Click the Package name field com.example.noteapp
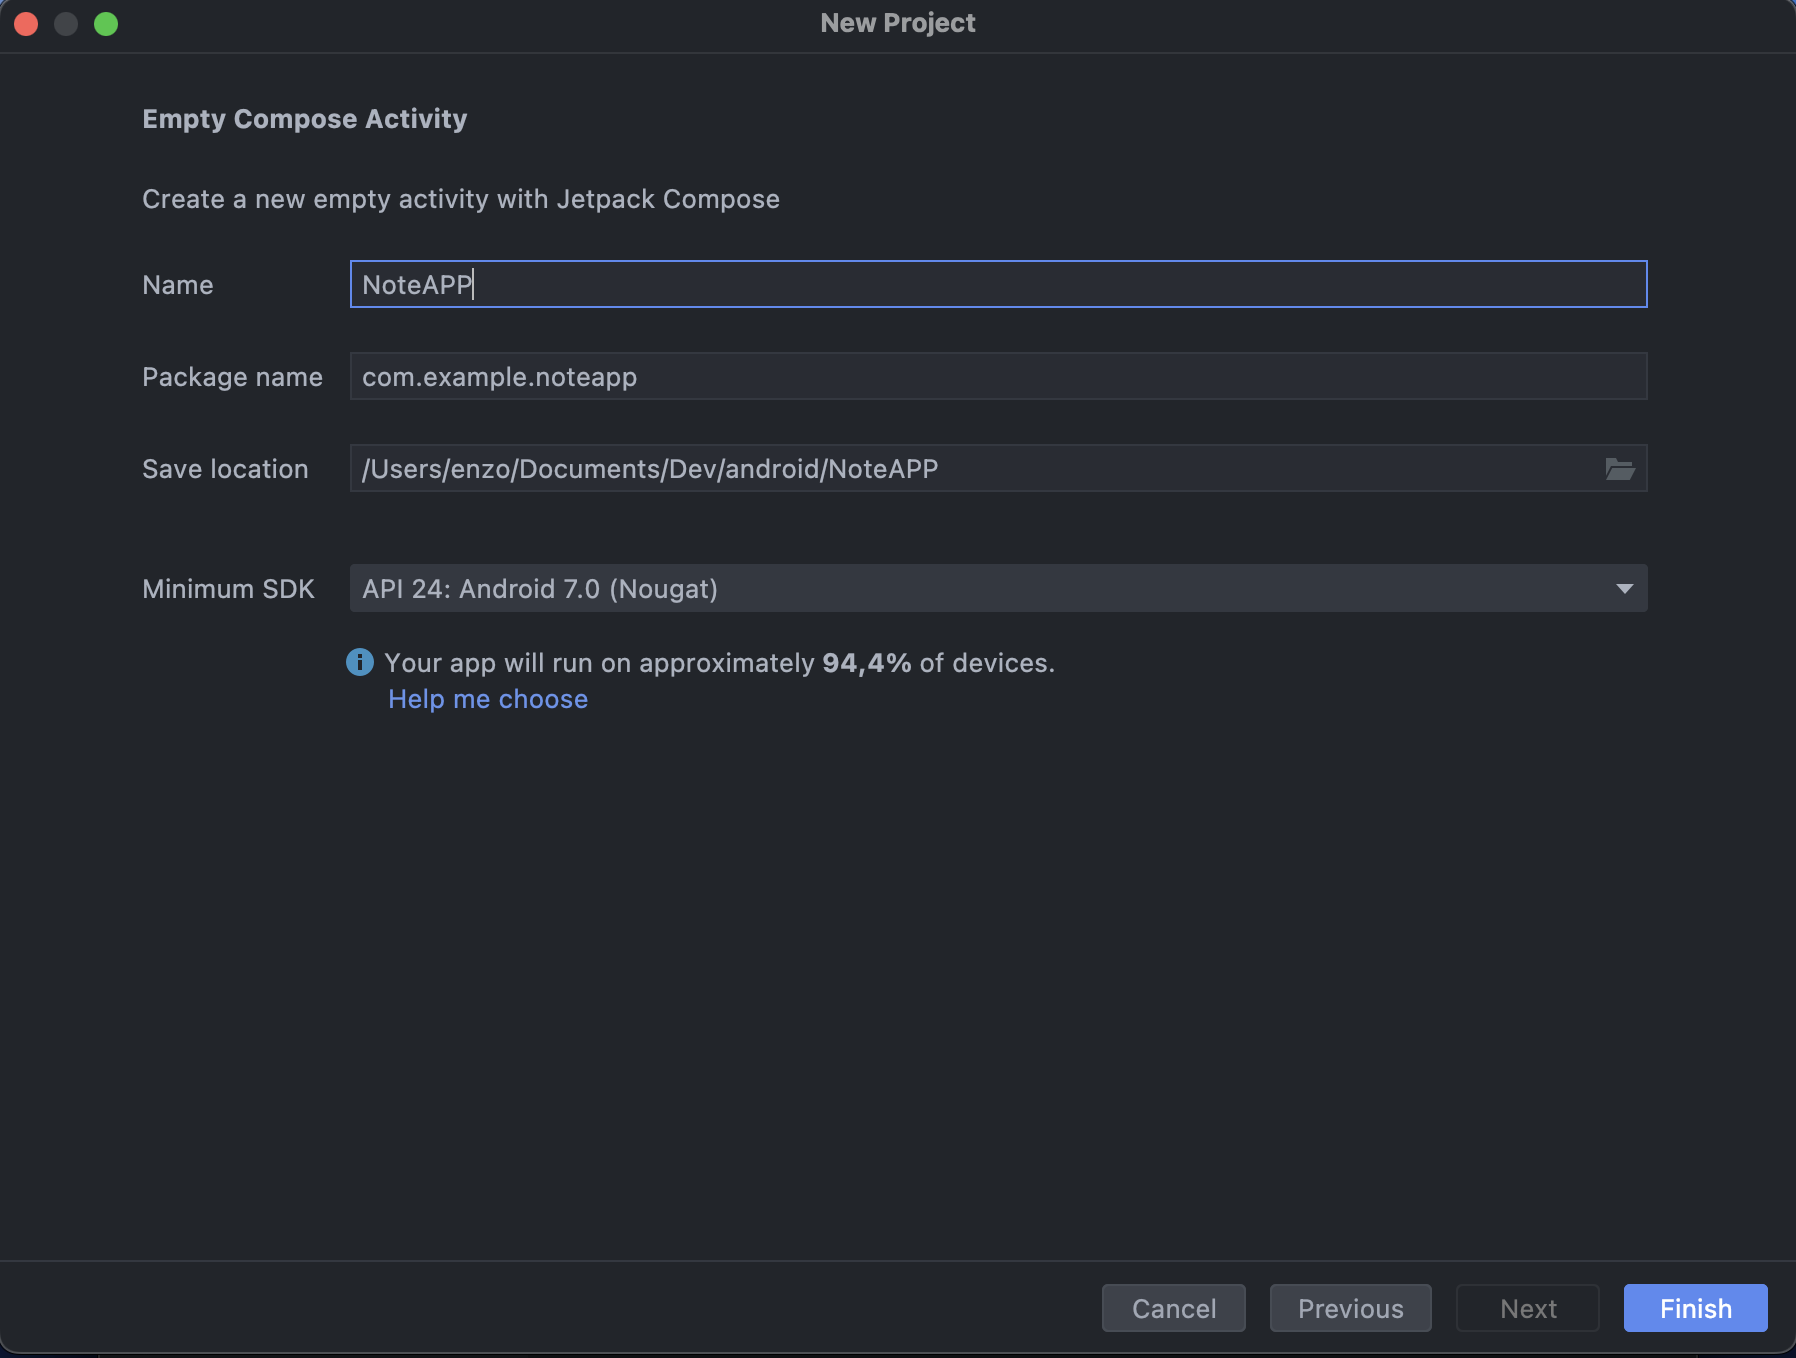 998,376
